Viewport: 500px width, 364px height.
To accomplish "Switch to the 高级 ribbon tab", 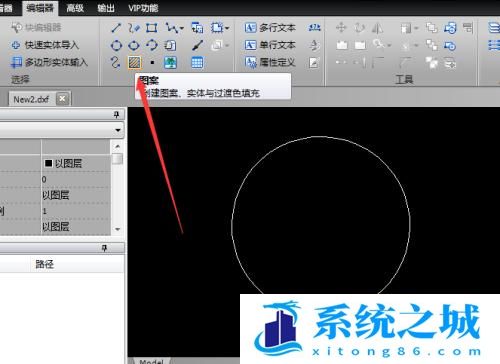I will pos(75,8).
